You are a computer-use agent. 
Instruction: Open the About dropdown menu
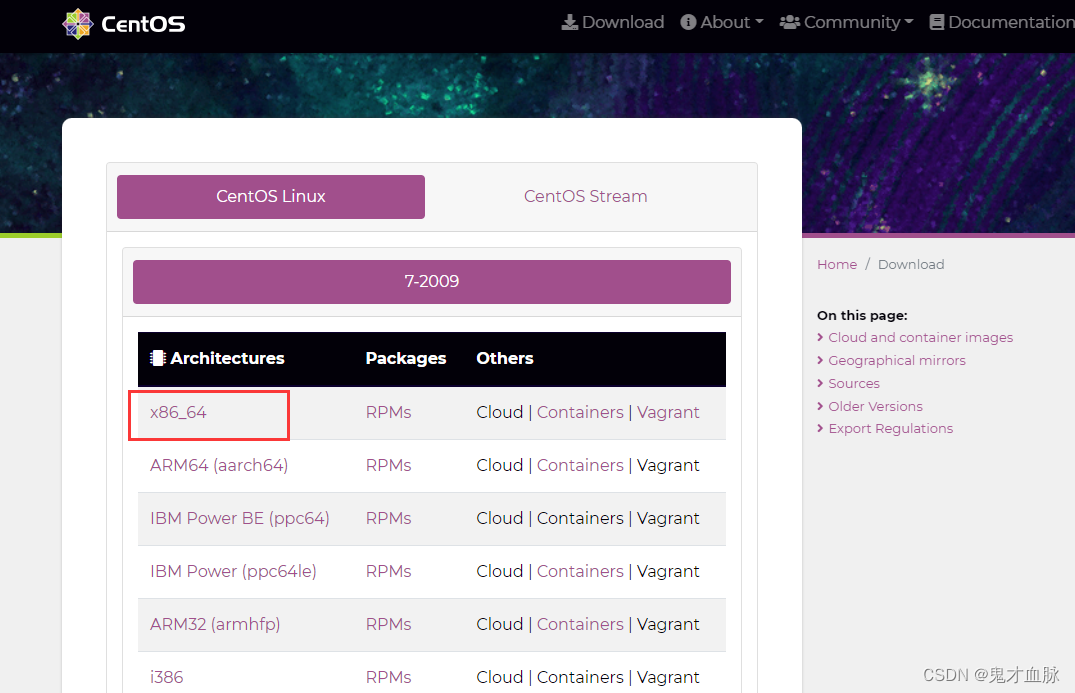[x=722, y=23]
